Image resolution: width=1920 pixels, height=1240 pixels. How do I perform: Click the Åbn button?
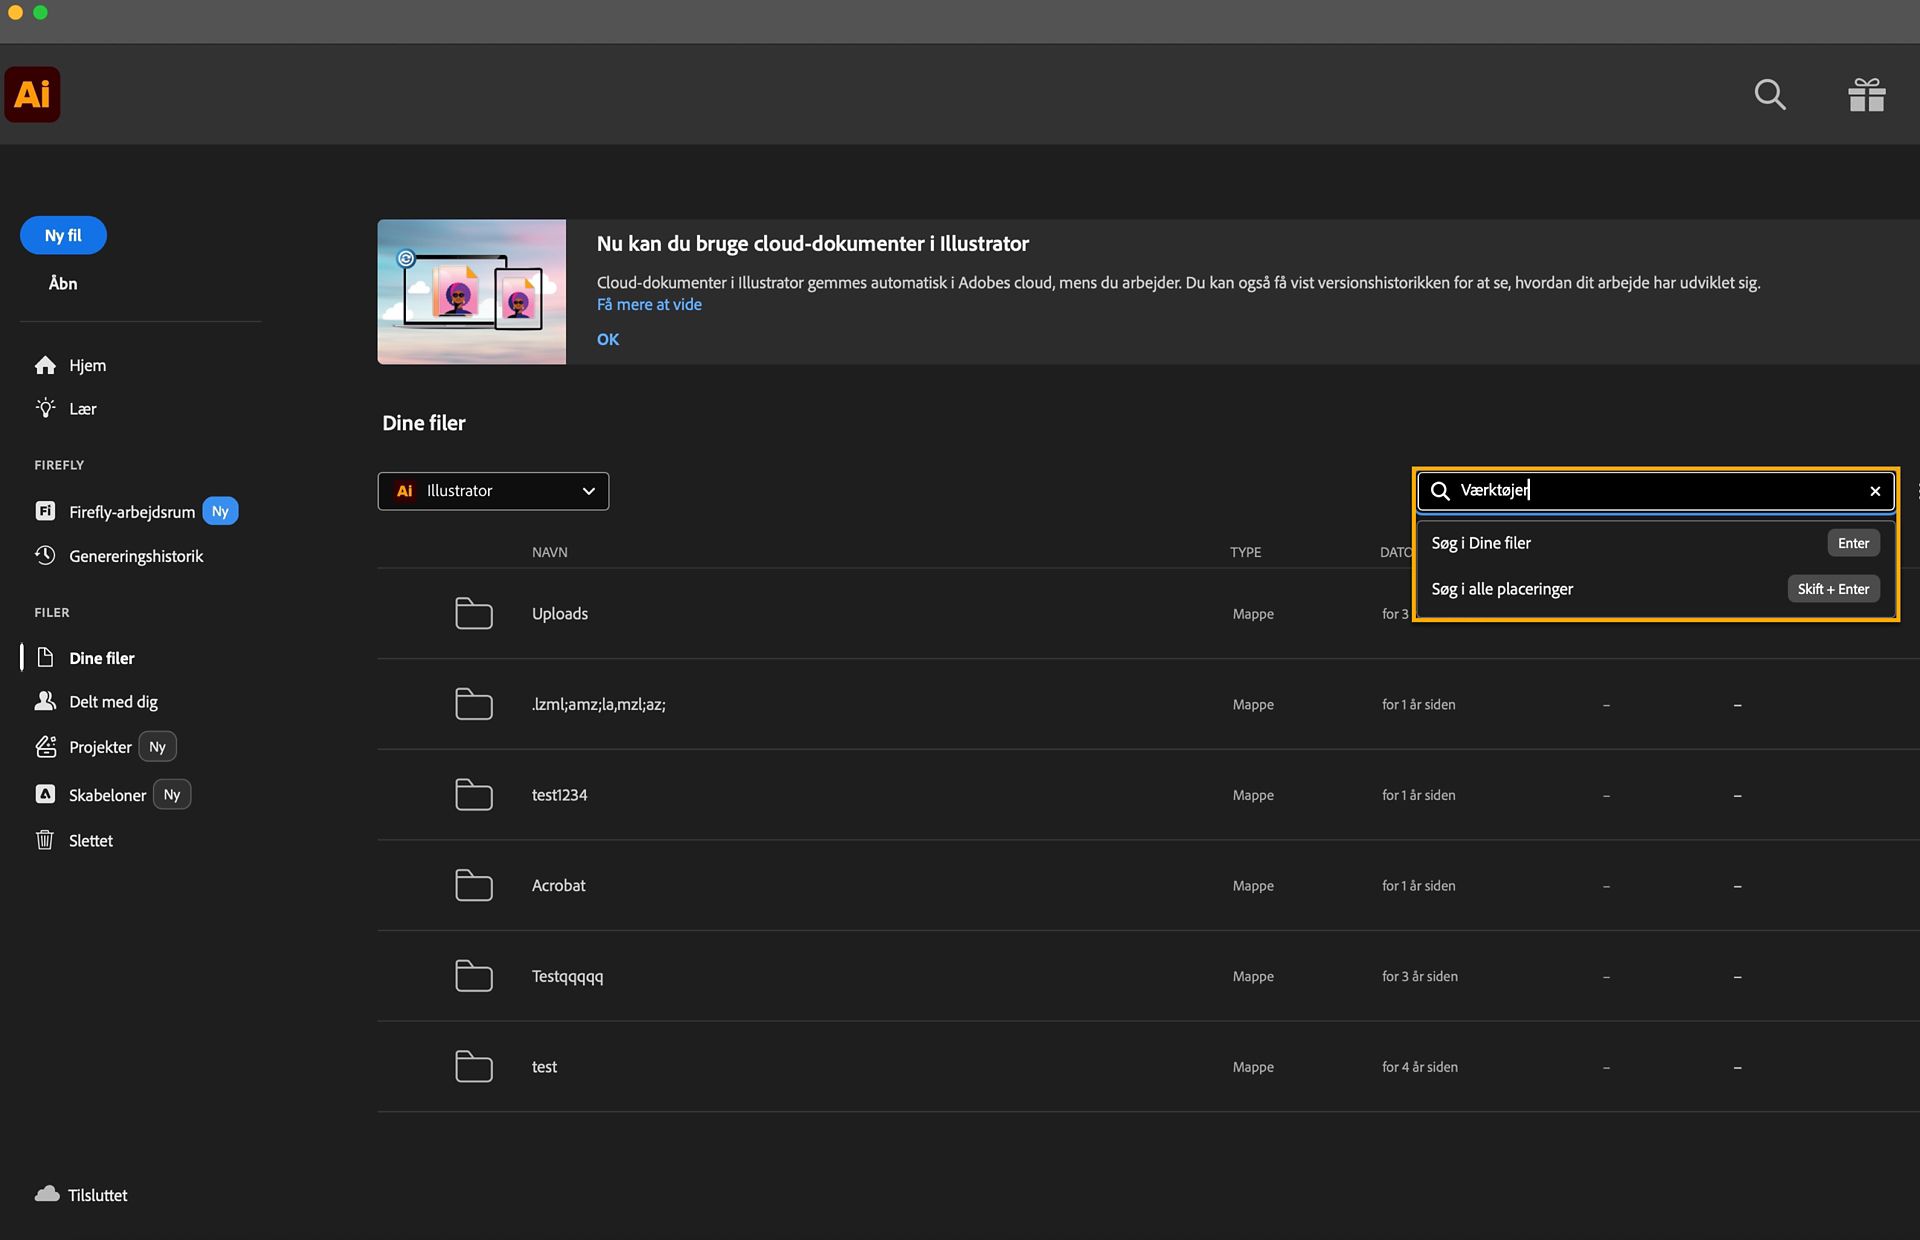63,283
